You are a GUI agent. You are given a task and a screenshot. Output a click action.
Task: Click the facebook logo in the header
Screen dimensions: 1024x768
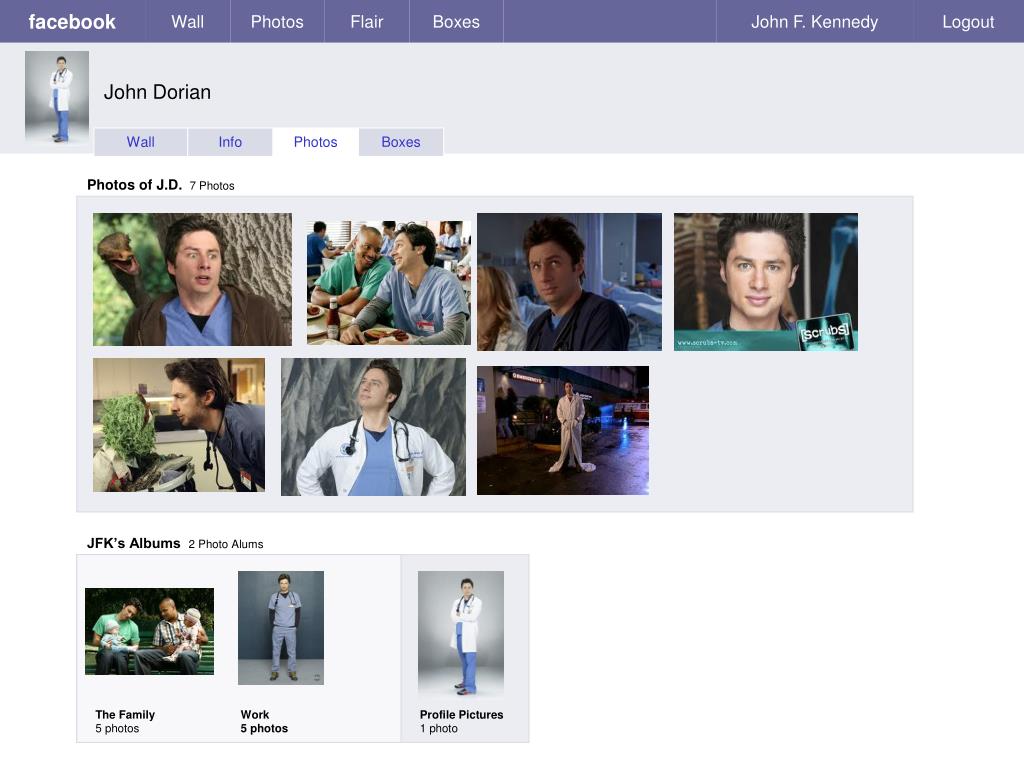tap(72, 22)
